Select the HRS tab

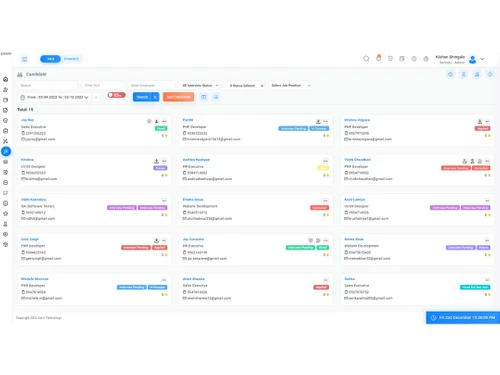coord(50,59)
